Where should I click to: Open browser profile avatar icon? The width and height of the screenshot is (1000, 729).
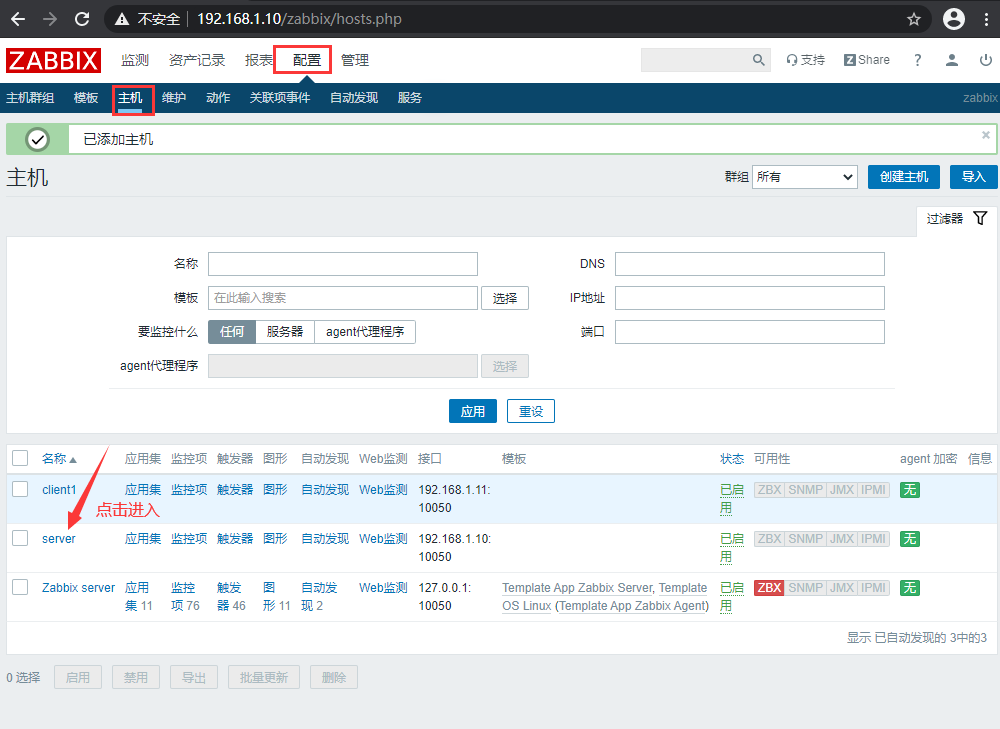(953, 19)
